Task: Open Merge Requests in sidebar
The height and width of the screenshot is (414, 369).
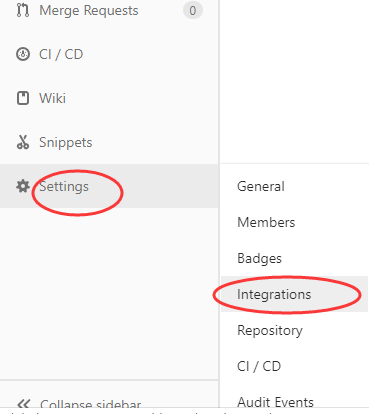Action: click(89, 10)
